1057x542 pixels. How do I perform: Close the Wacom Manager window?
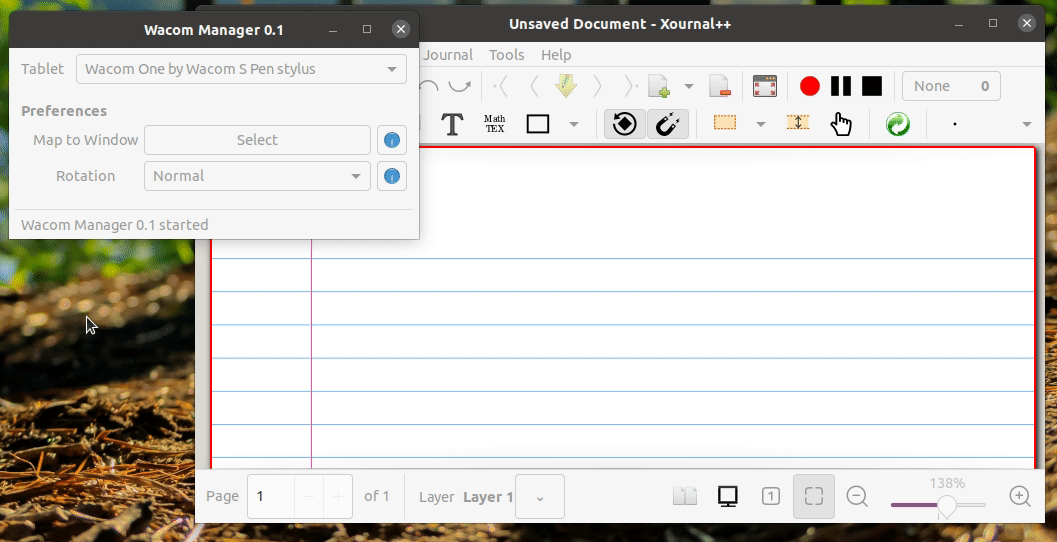tap(400, 29)
